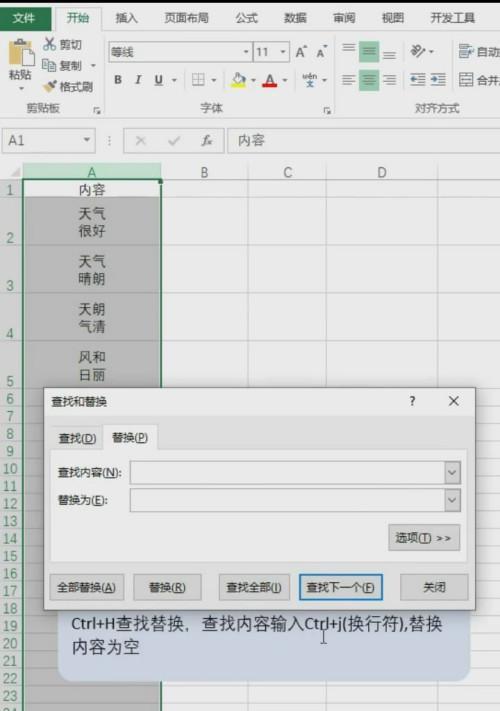The height and width of the screenshot is (711, 500).
Task: Open the 文件 menu
Action: click(x=24, y=18)
